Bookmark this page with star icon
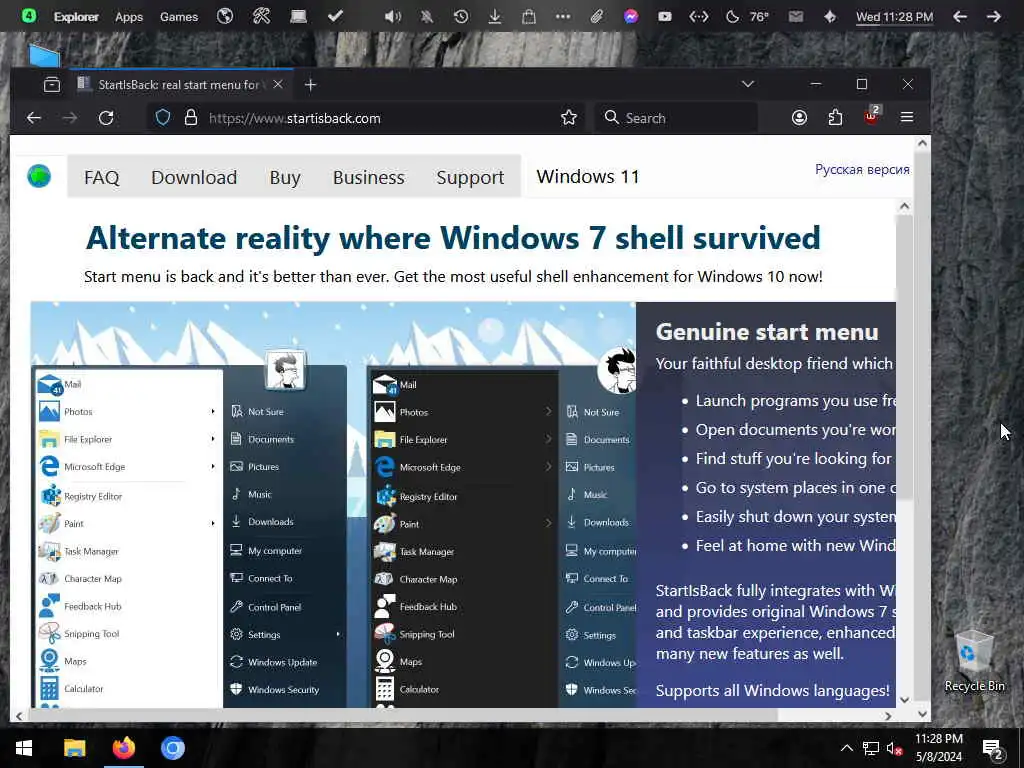 coord(569,118)
